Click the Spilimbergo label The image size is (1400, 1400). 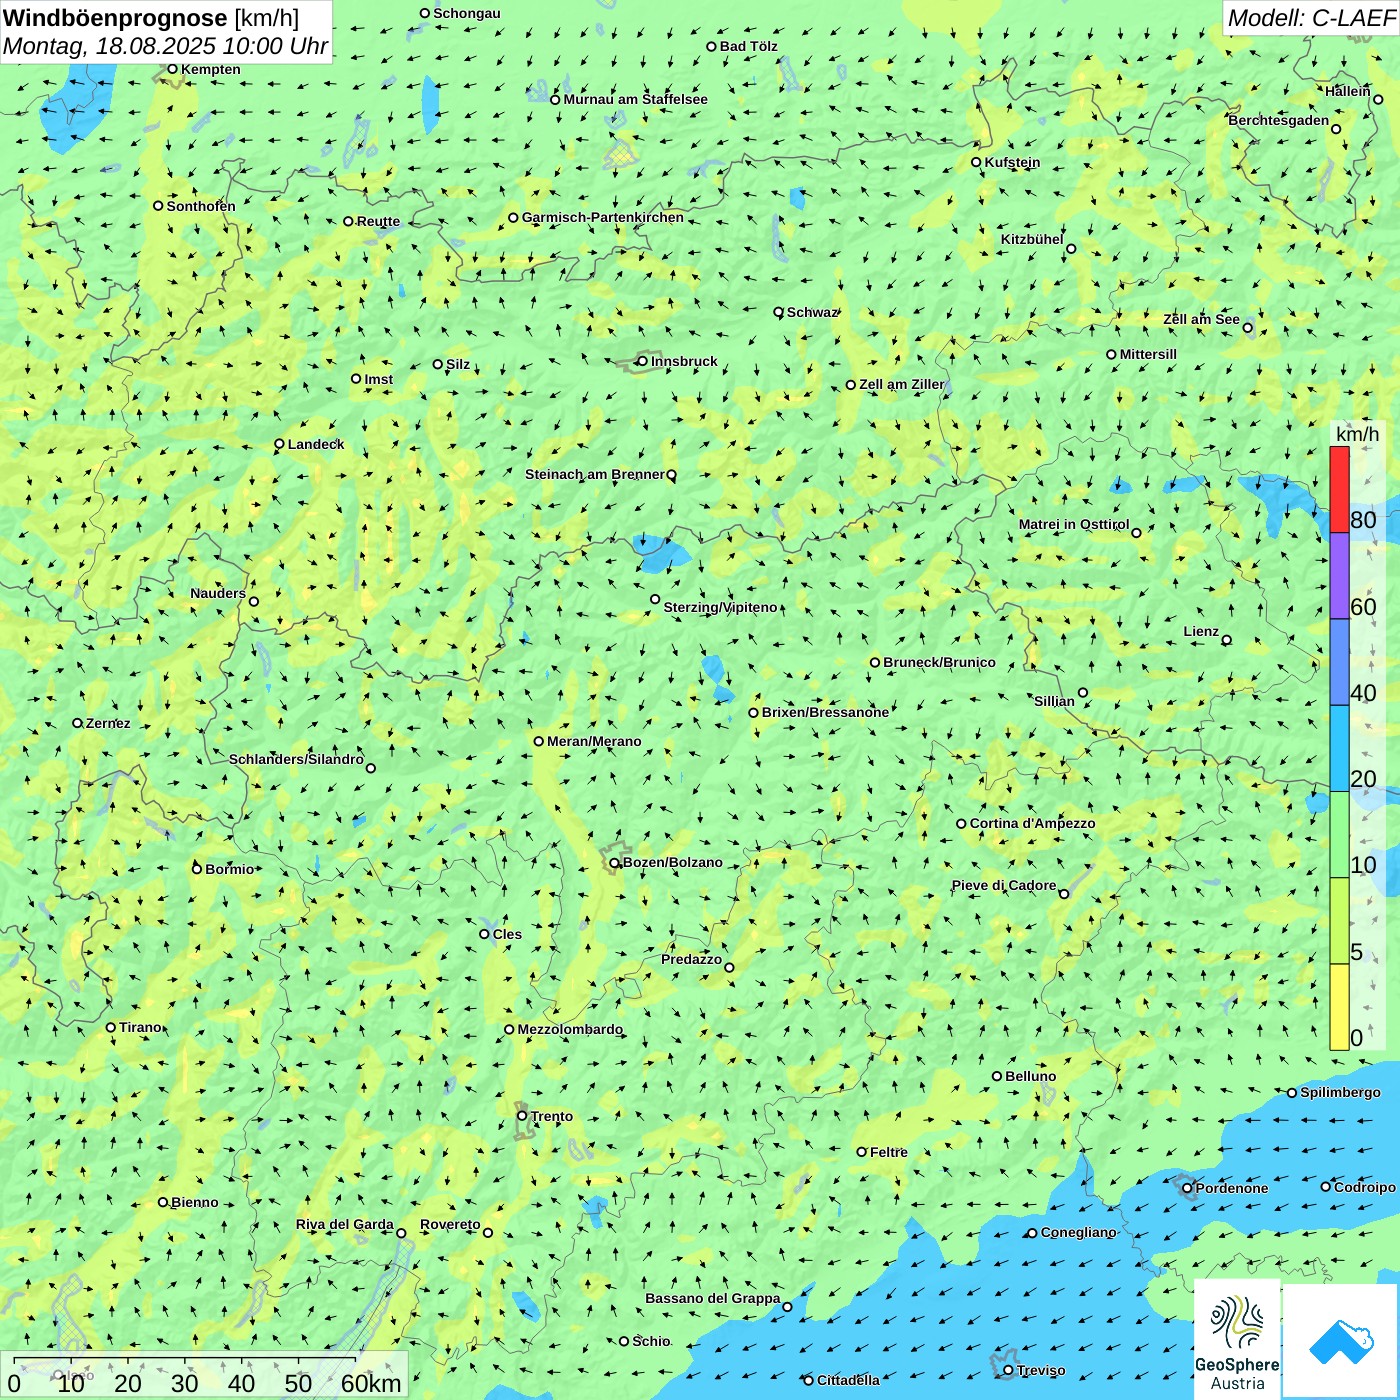click(x=1340, y=1092)
